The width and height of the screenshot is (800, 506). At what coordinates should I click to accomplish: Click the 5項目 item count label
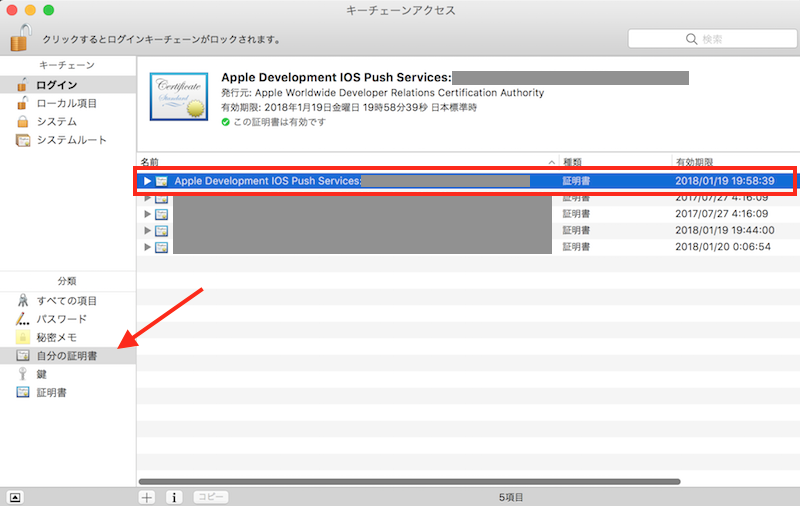pyautogui.click(x=511, y=497)
